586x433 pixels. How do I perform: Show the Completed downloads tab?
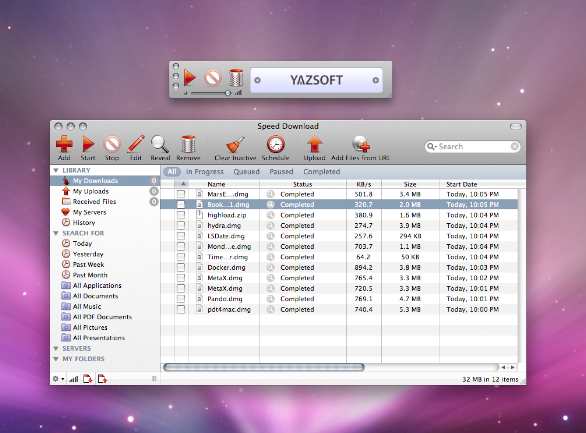[321, 171]
